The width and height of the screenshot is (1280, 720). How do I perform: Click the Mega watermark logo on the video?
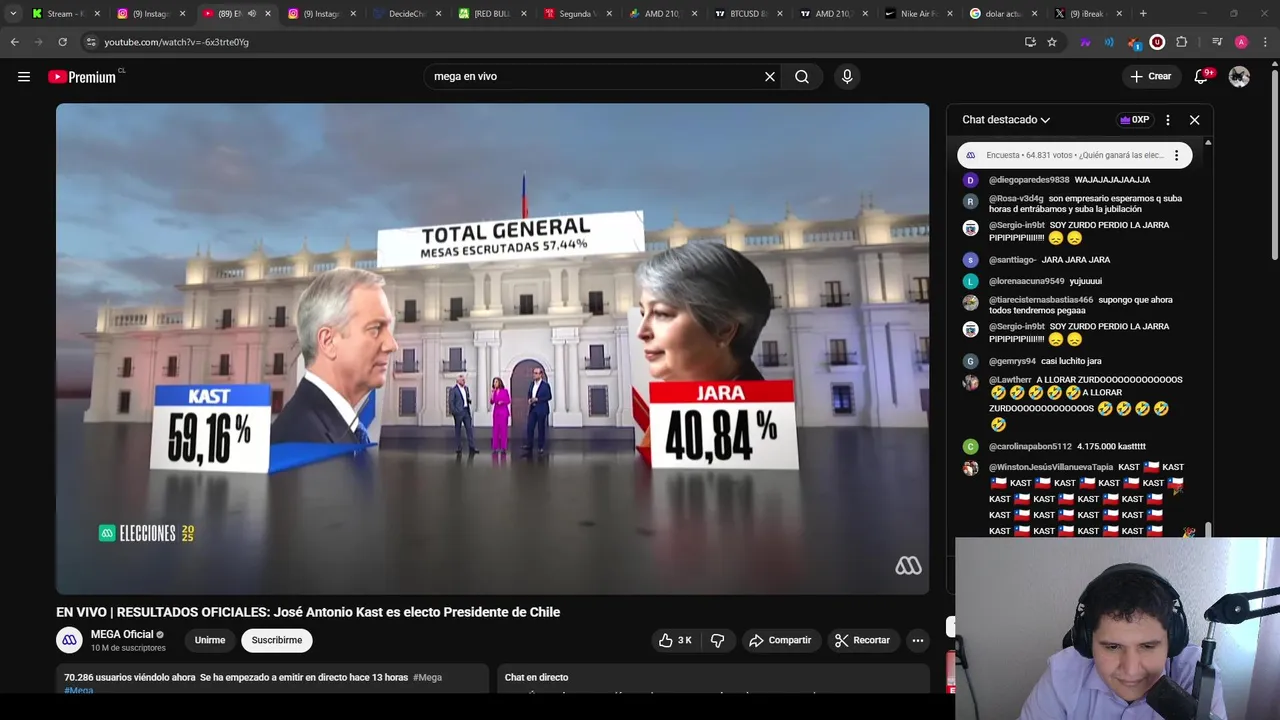[x=908, y=566]
